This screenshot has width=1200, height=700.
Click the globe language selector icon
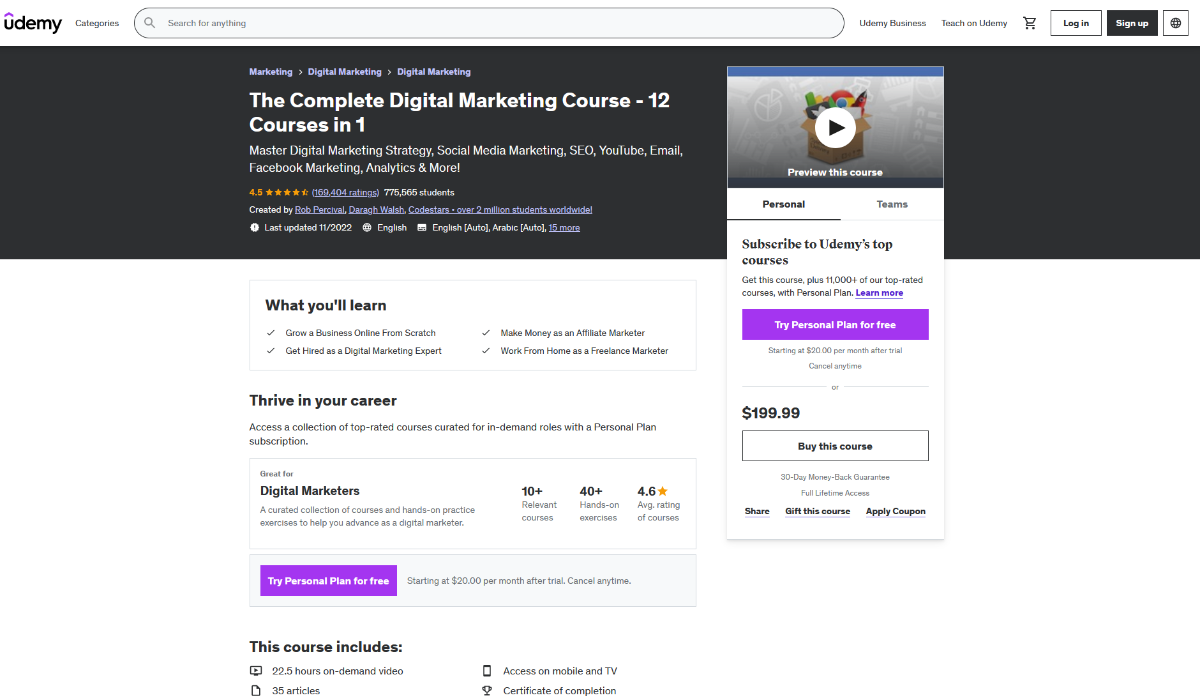[1175, 23]
